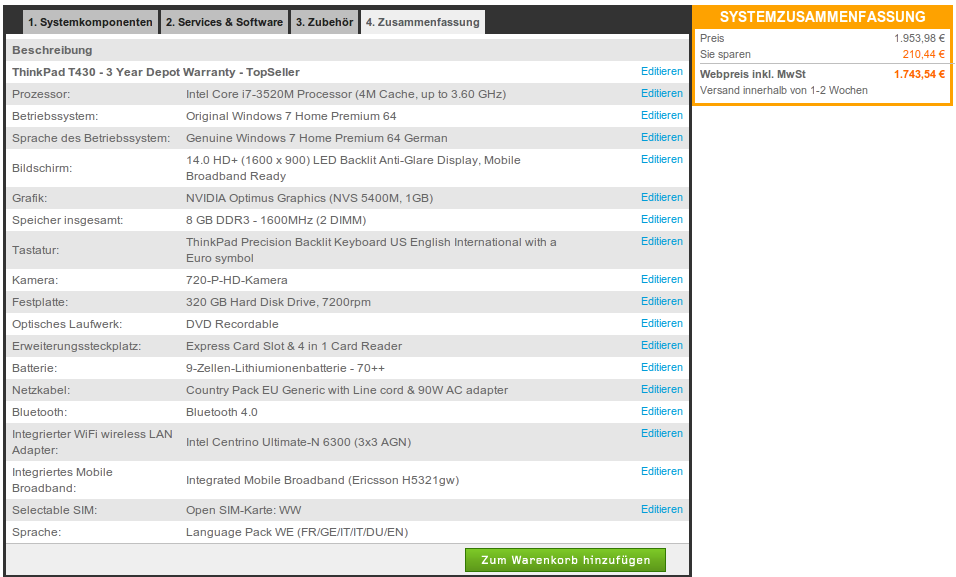Click the Preis value 1.953,98 €
This screenshot has width=956, height=577.
point(919,38)
